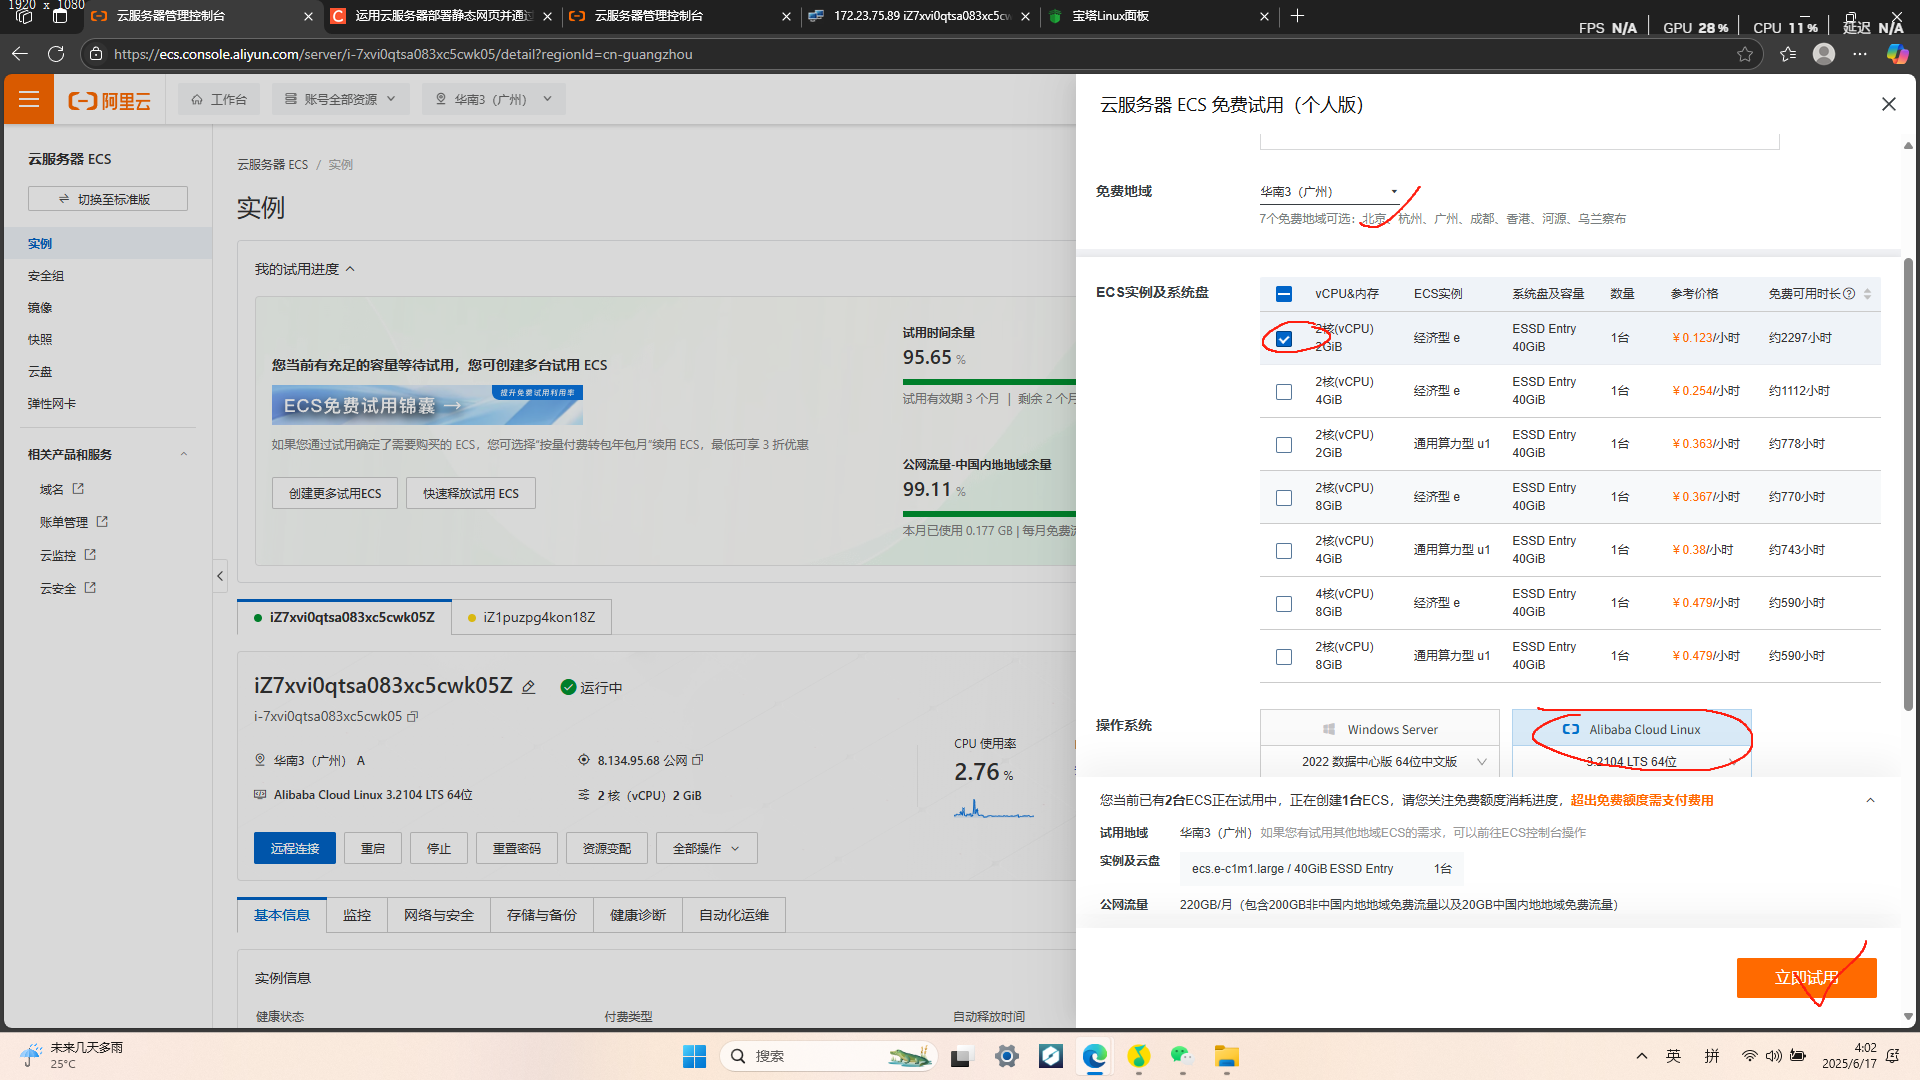
Task: Collapse the trial summary notice chevron
Action: [x=1870, y=801]
